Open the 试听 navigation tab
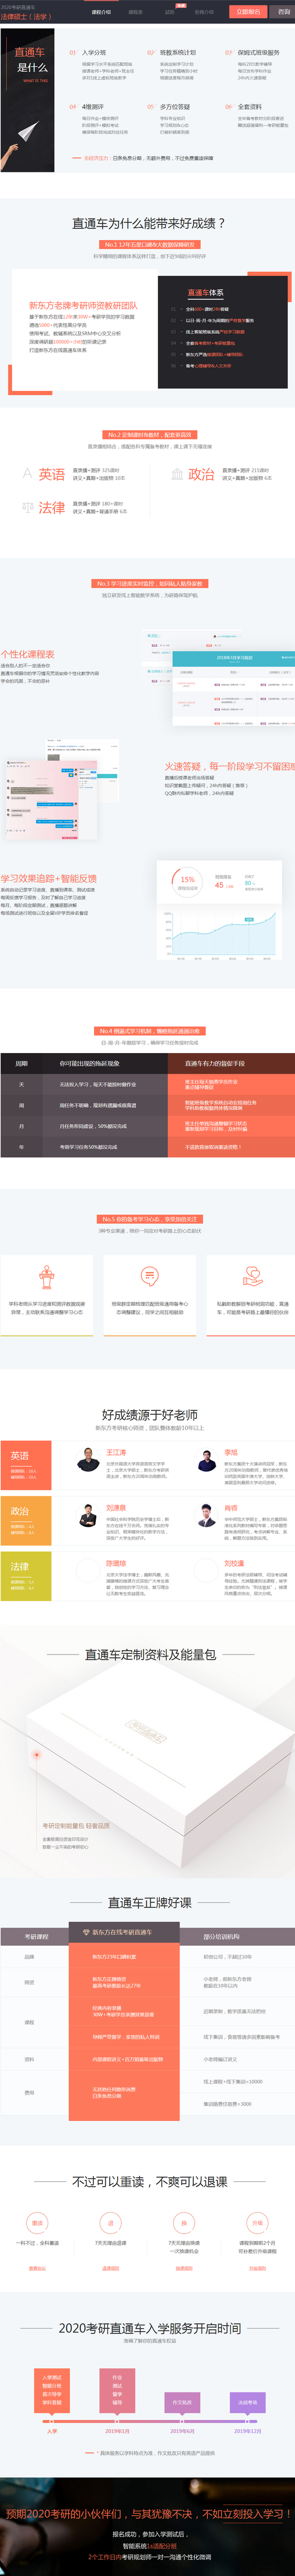The width and height of the screenshot is (295, 2576). 170,12
